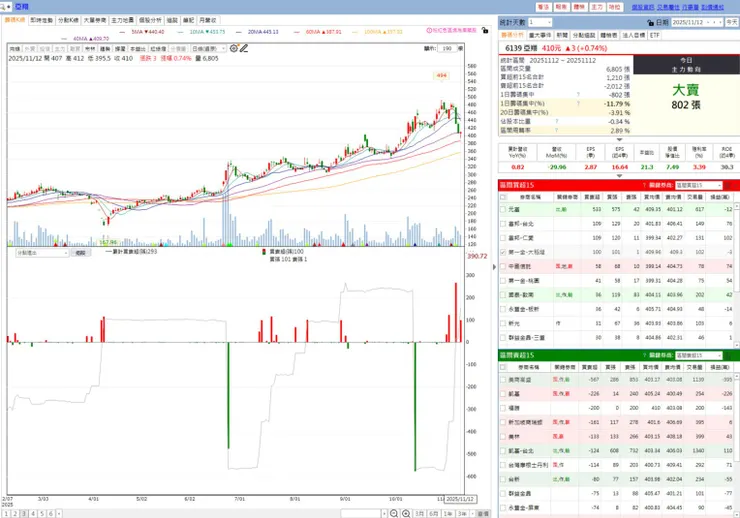Click the pink info circle icon above chart

(429, 30)
